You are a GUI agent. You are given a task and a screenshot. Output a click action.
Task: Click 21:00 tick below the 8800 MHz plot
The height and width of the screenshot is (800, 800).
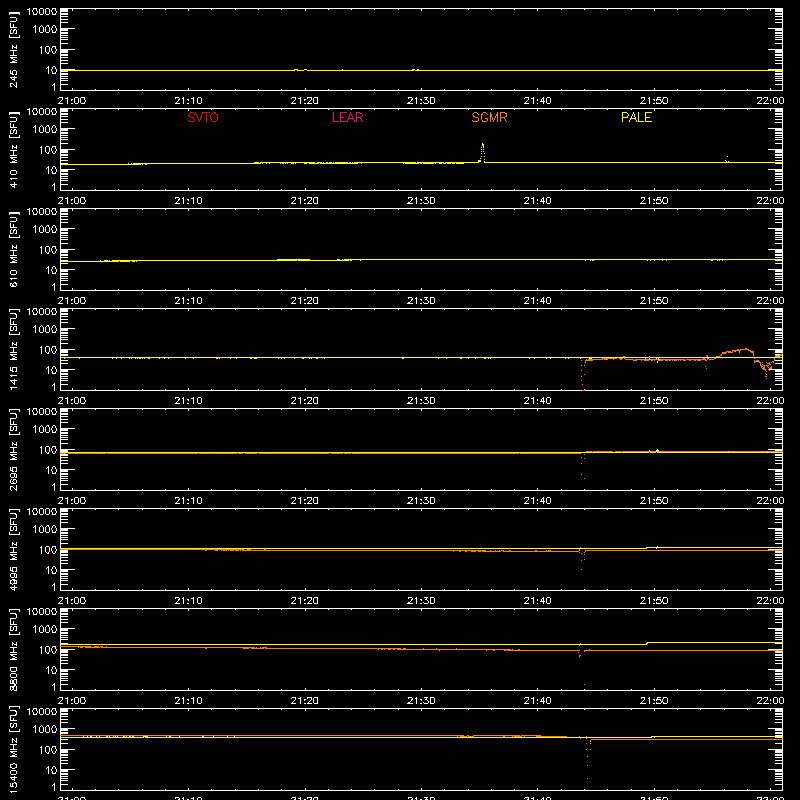pos(72,701)
